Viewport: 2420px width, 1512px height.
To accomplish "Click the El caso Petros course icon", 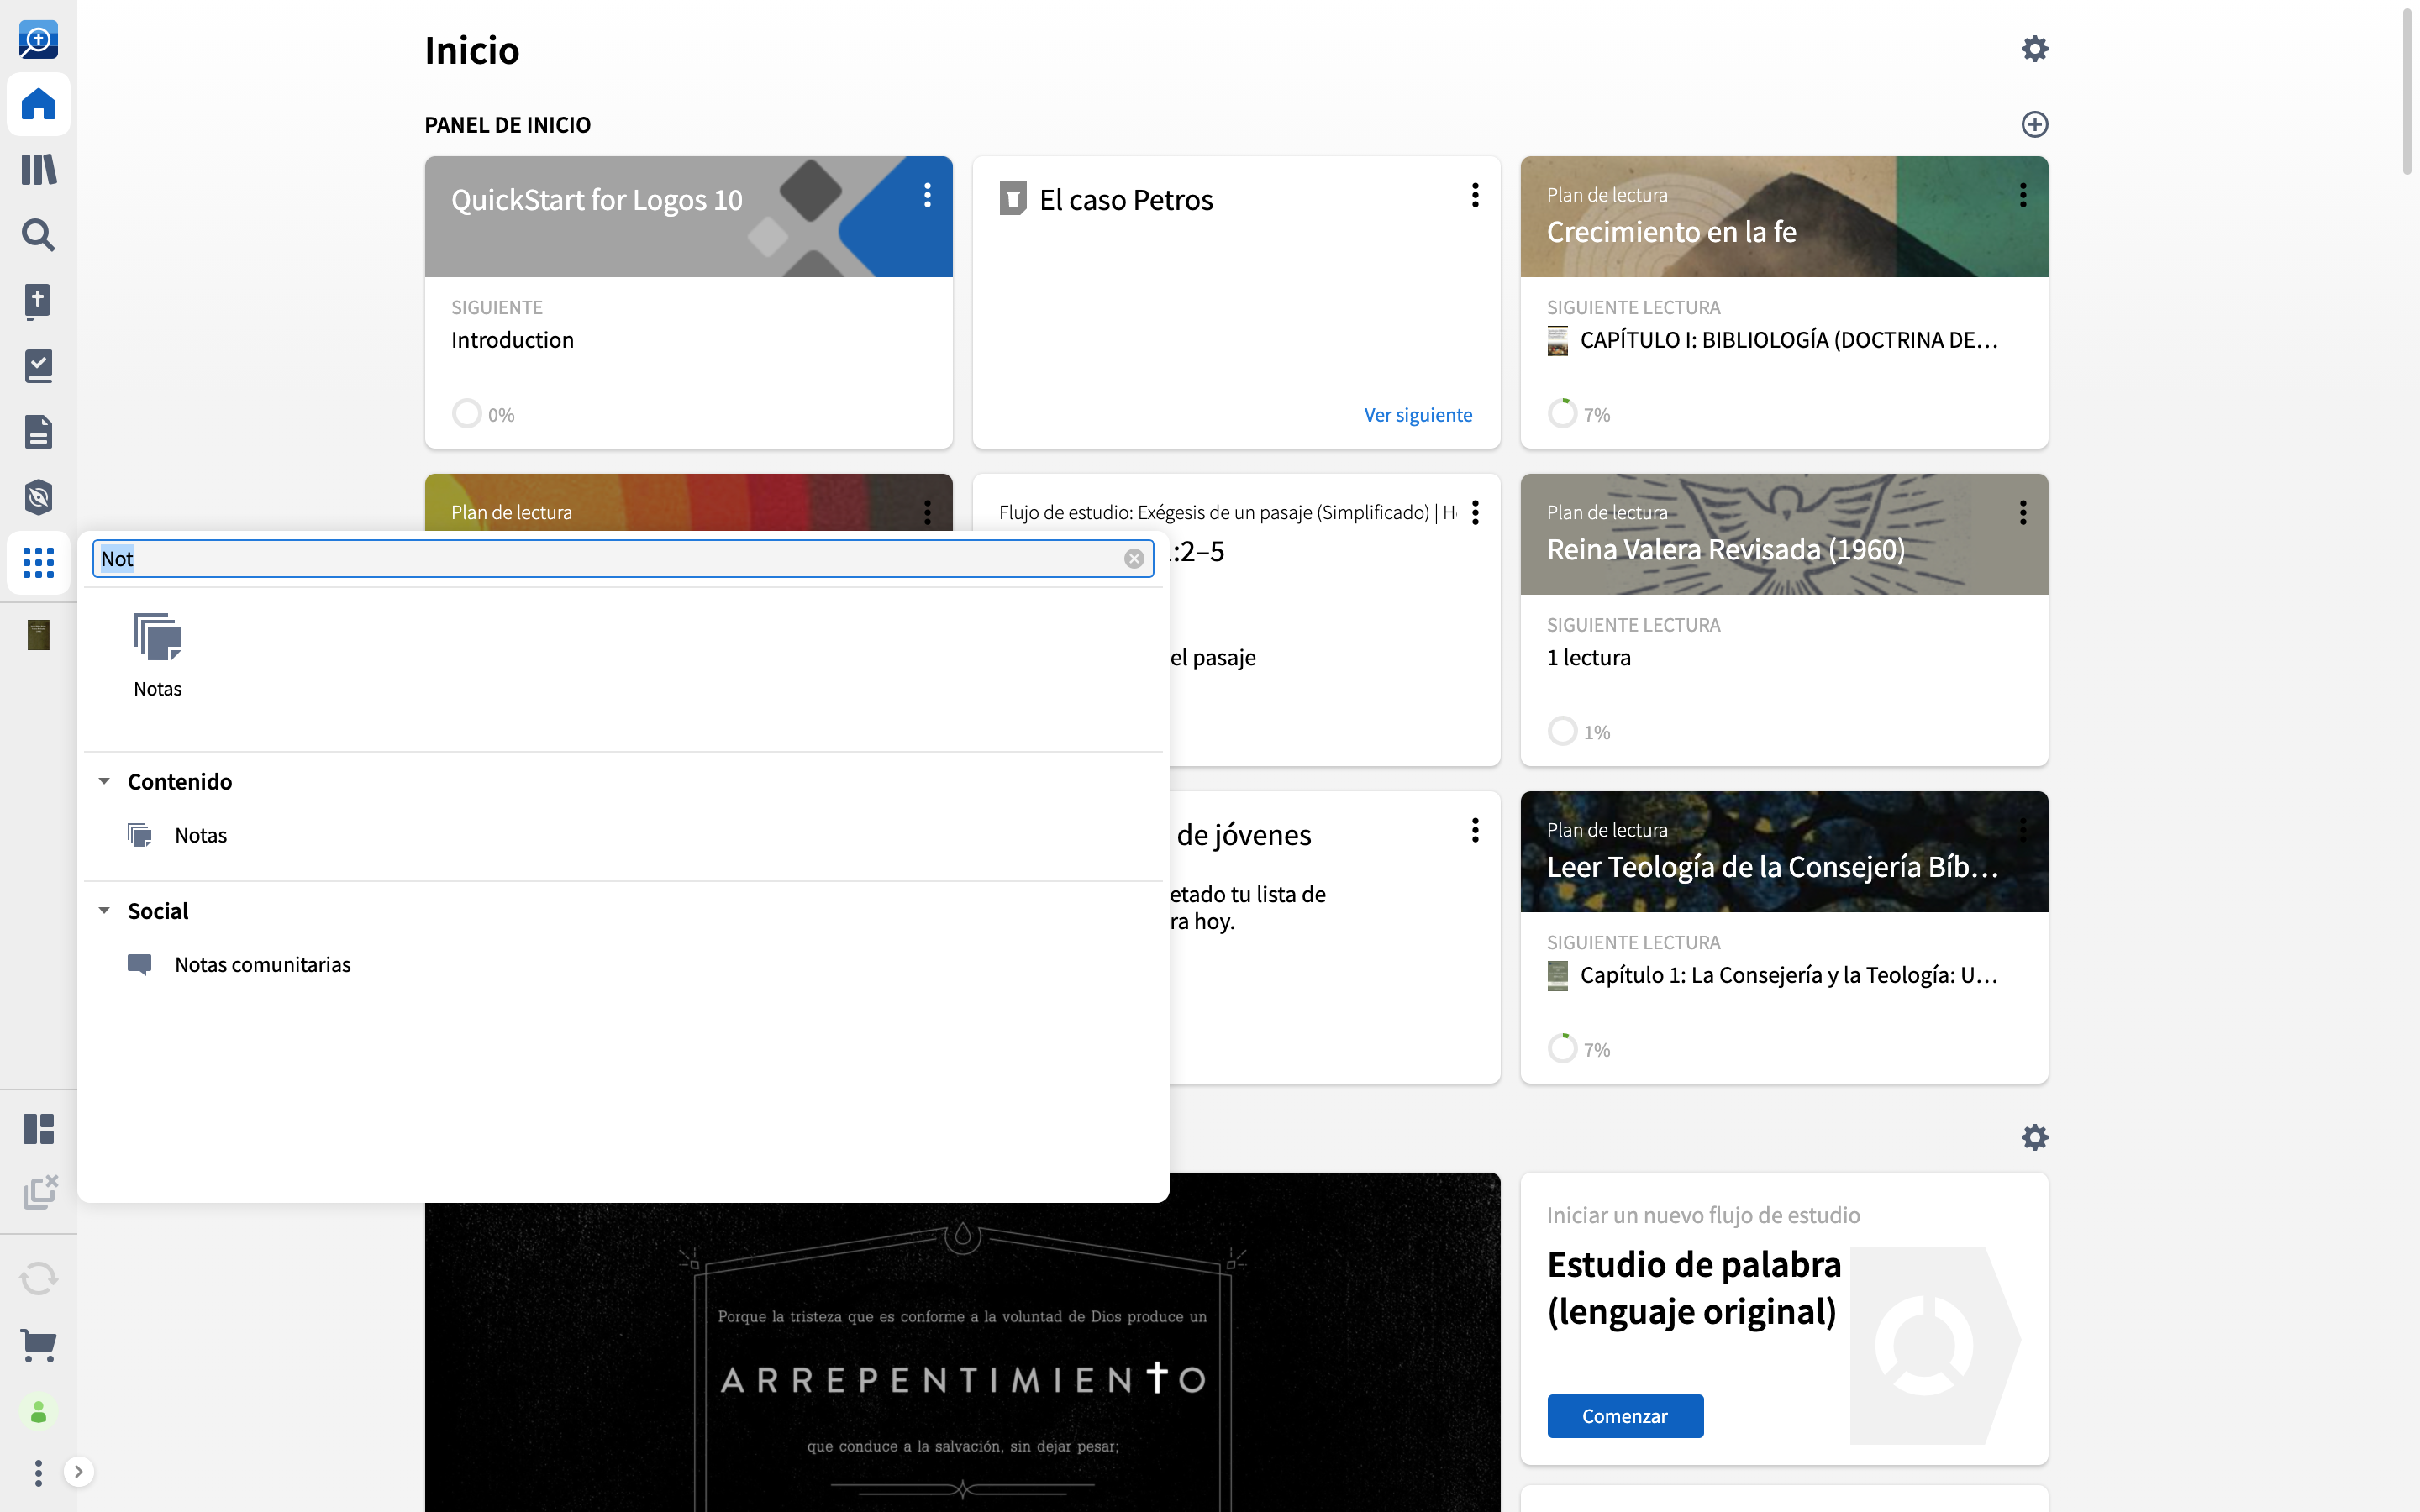I will click(x=1013, y=198).
